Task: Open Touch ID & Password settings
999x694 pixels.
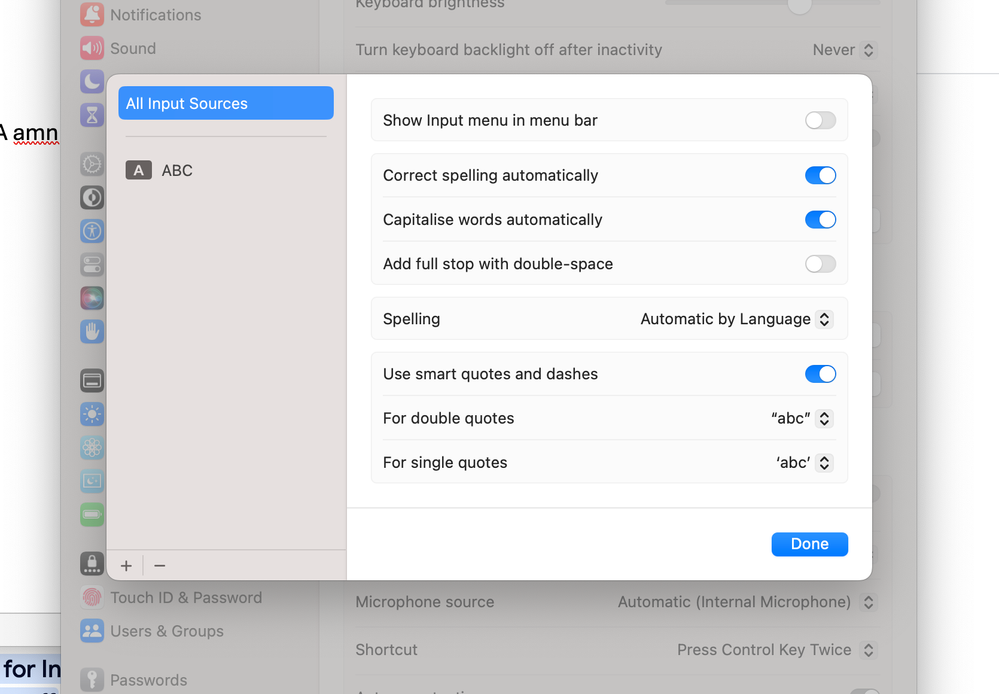Action: coord(186,598)
